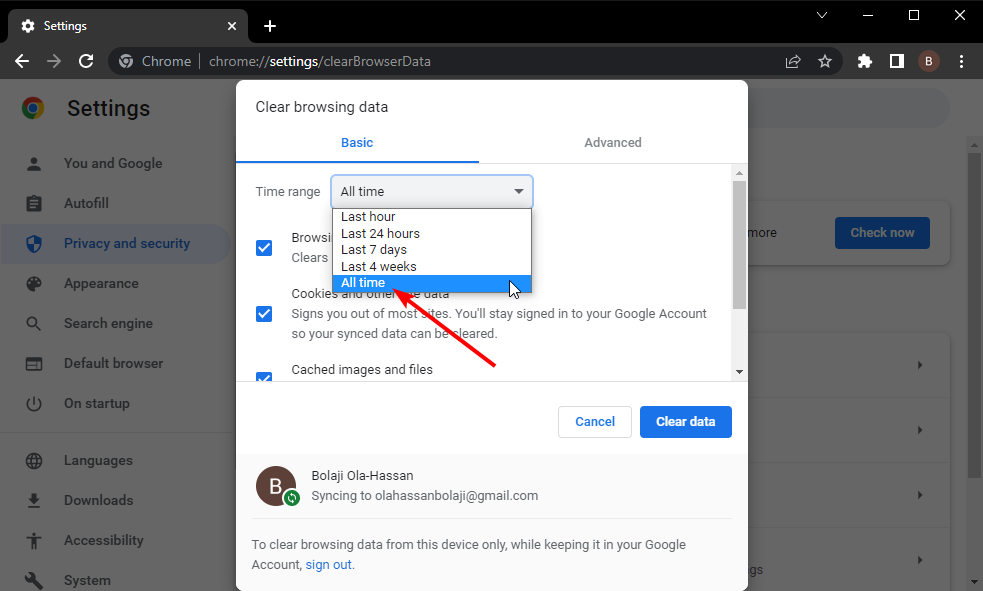Open the Extensions puzzle icon
Screen dimensions: 983x591
[x=865, y=61]
